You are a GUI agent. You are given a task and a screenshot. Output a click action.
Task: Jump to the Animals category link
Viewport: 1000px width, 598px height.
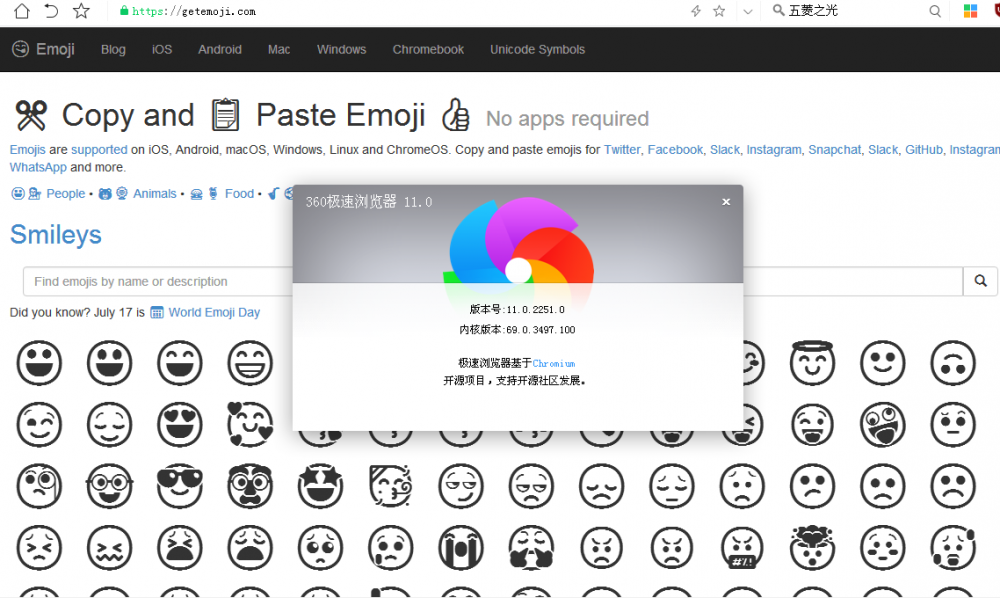pyautogui.click(x=154, y=194)
